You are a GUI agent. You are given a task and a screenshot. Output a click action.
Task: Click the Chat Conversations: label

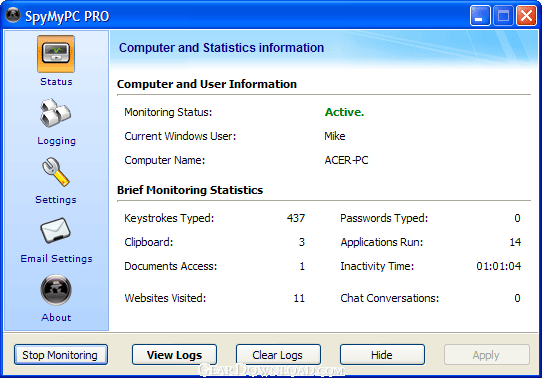coord(390,298)
